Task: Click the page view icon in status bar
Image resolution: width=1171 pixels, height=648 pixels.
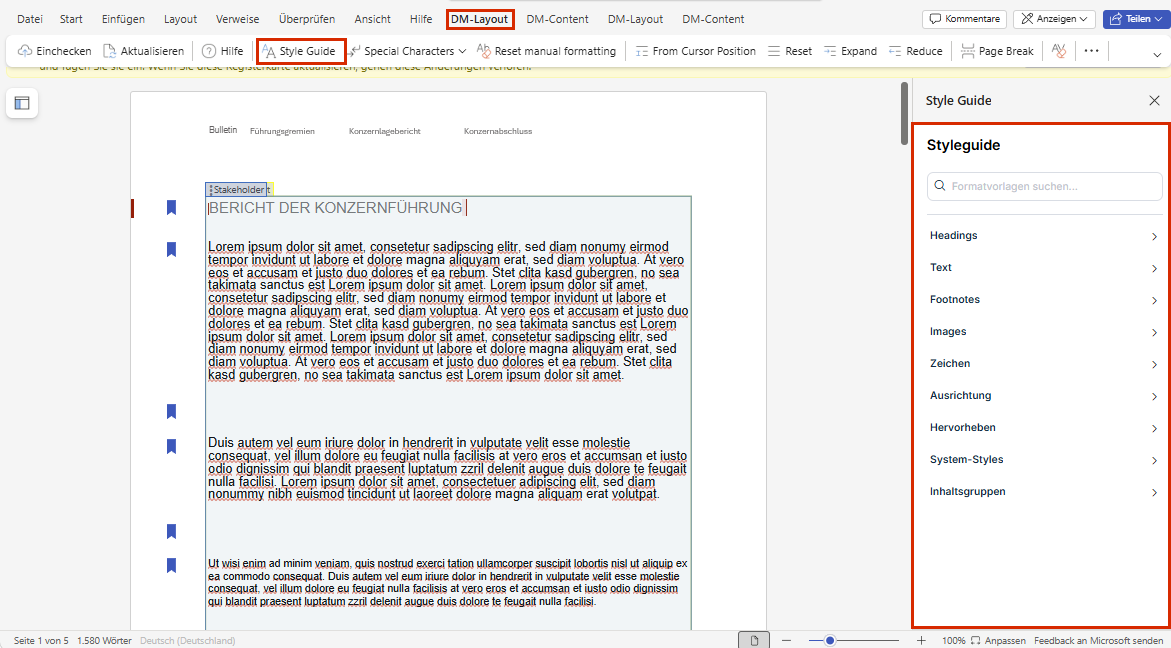Action: (x=754, y=640)
